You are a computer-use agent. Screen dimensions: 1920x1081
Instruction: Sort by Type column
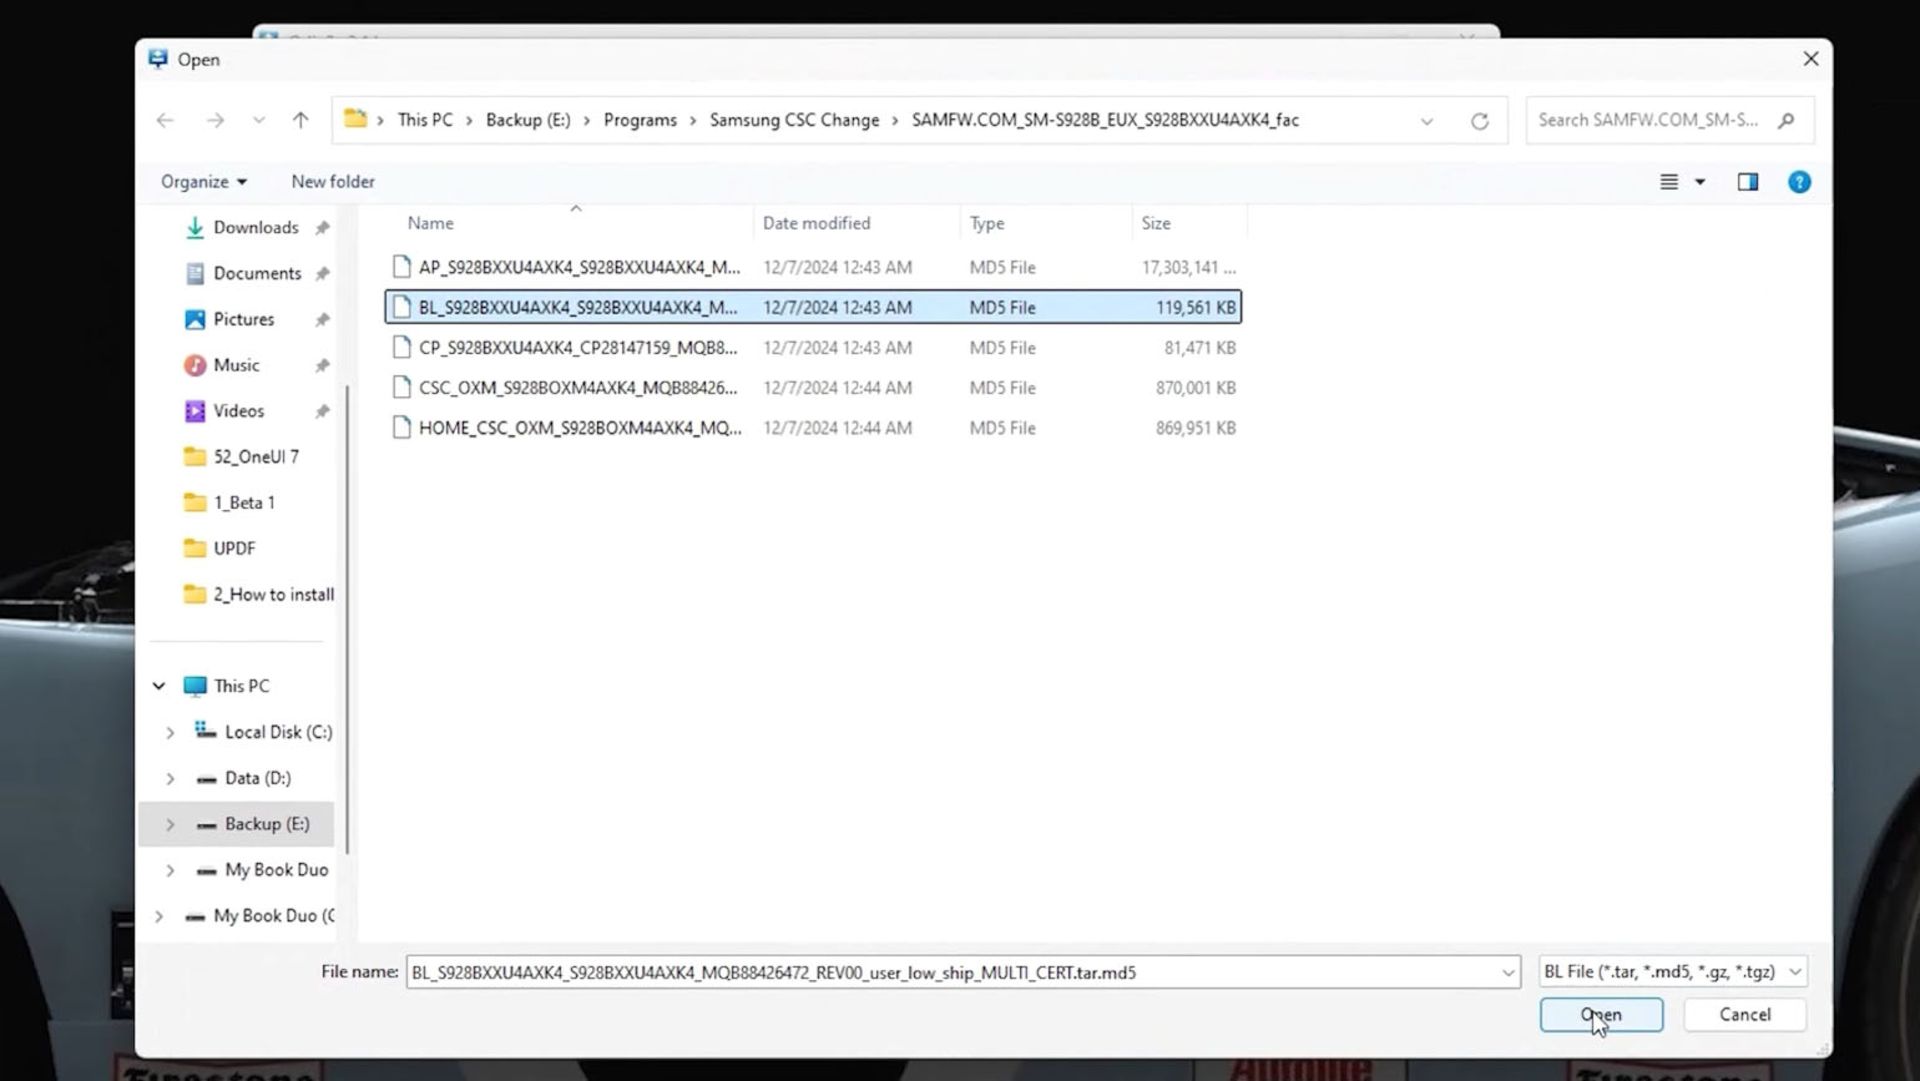987,223
